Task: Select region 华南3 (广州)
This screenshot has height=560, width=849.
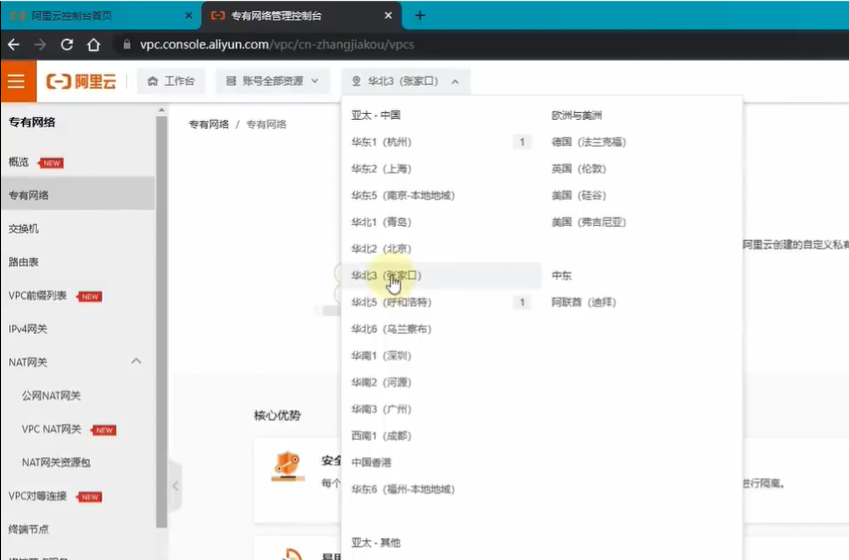Action: tap(441, 409)
